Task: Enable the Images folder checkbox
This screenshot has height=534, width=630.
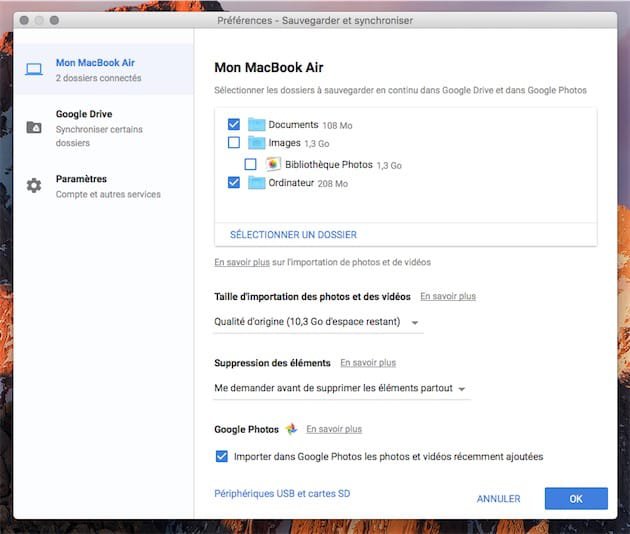Action: [x=234, y=144]
